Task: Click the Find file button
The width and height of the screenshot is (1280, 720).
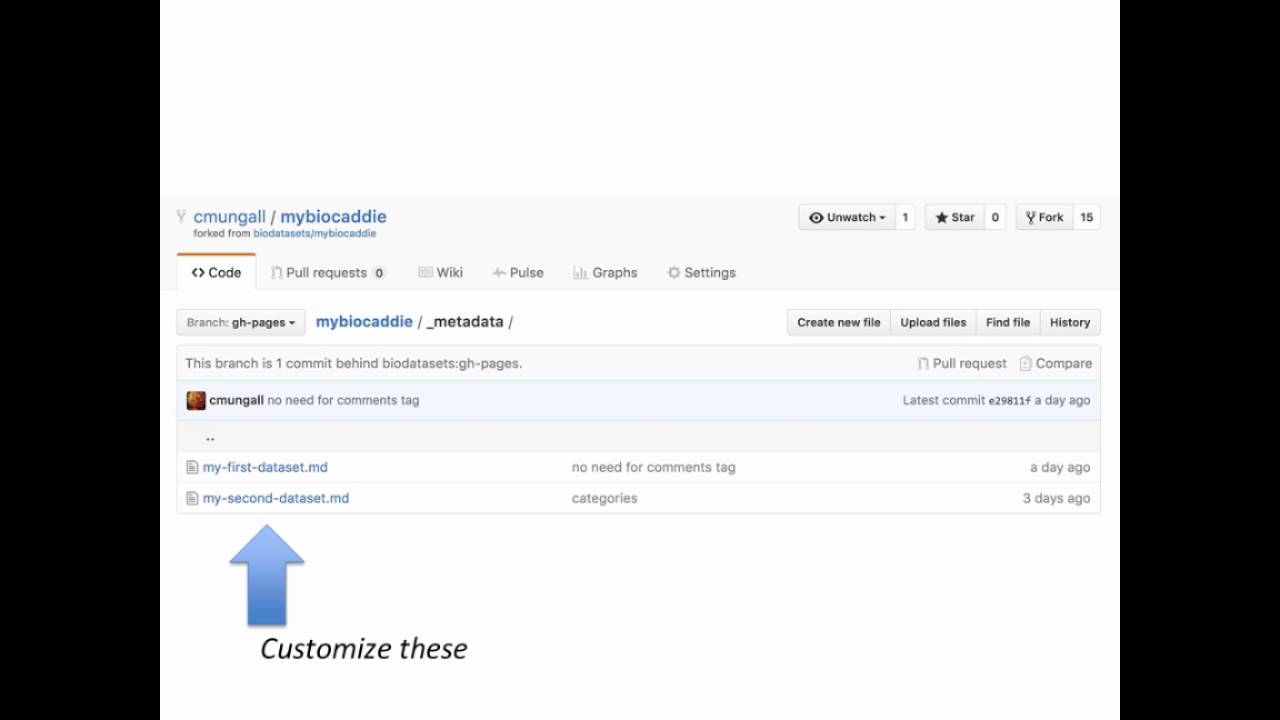Action: (x=1008, y=322)
